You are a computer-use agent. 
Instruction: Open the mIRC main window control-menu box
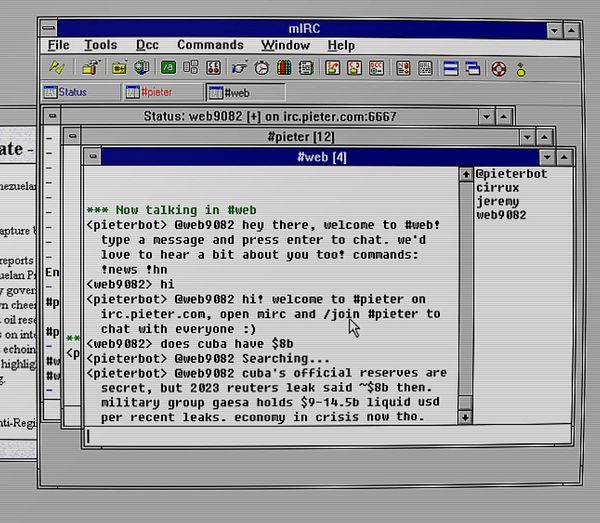(49, 28)
